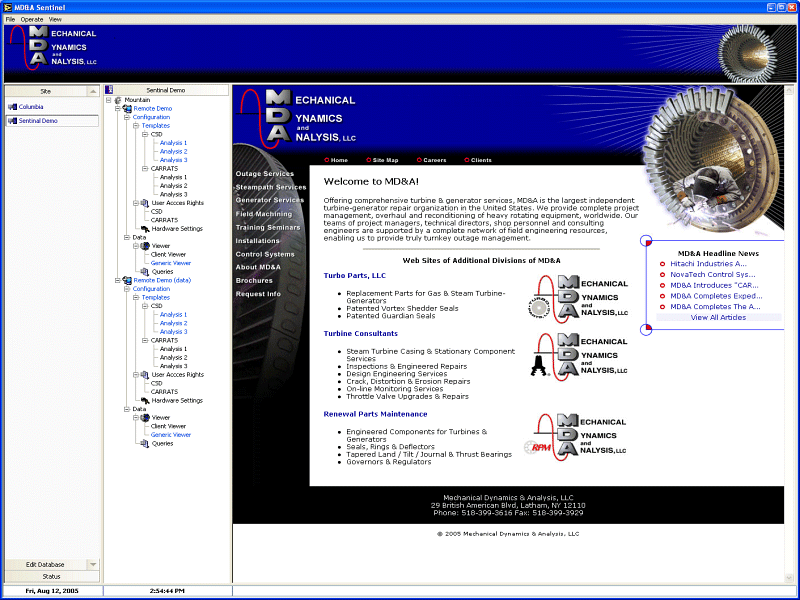The height and width of the screenshot is (600, 800).
Task: Collapse the CARRATS node
Action: coord(146,167)
